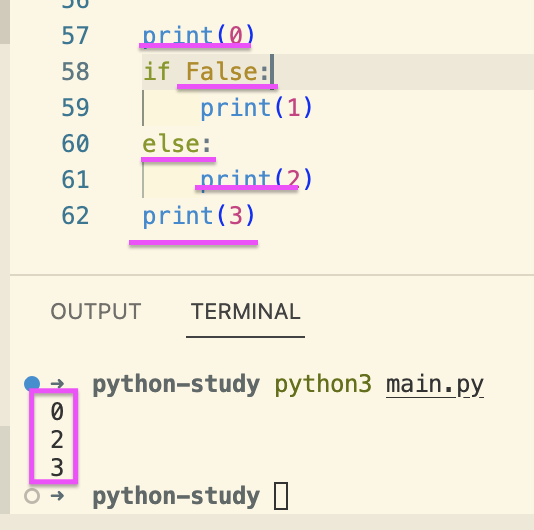Click terminal output value 3

click(57, 467)
